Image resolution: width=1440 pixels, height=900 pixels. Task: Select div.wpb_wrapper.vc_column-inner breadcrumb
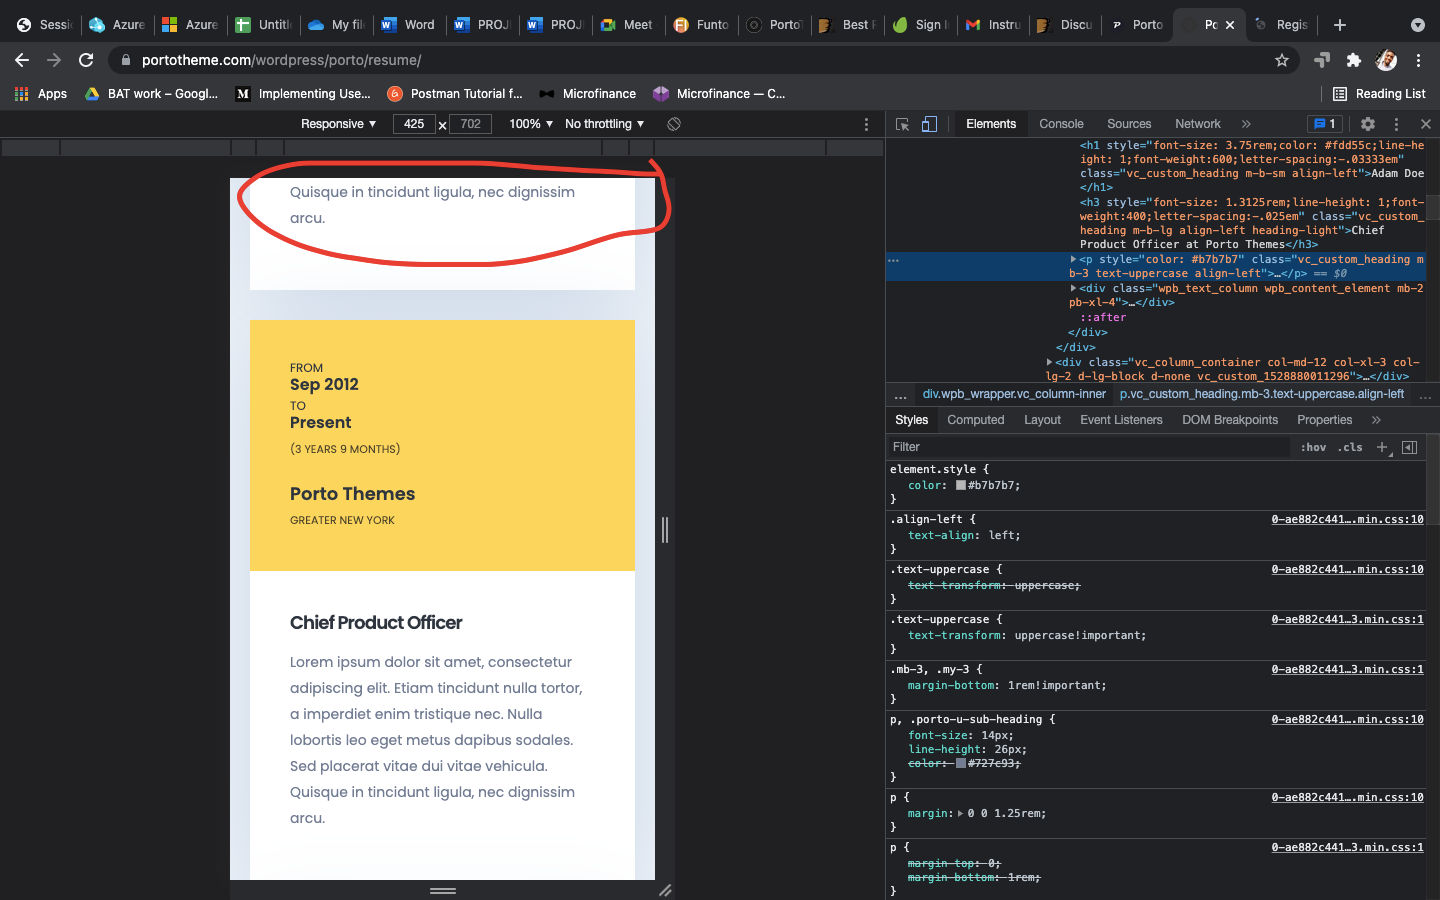click(x=1014, y=394)
